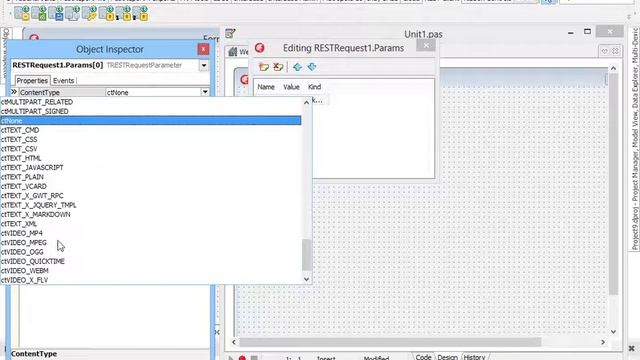Choose ctVIDEO_OGG content type
Viewport: 640px width, 360px height.
pos(151,252)
